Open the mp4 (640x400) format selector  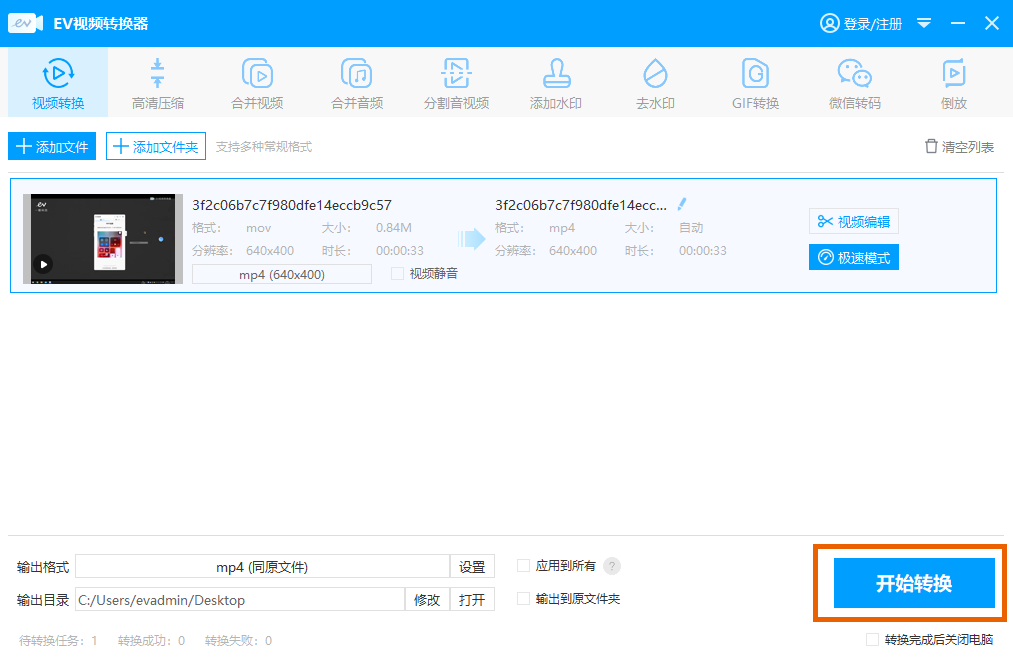click(x=282, y=274)
